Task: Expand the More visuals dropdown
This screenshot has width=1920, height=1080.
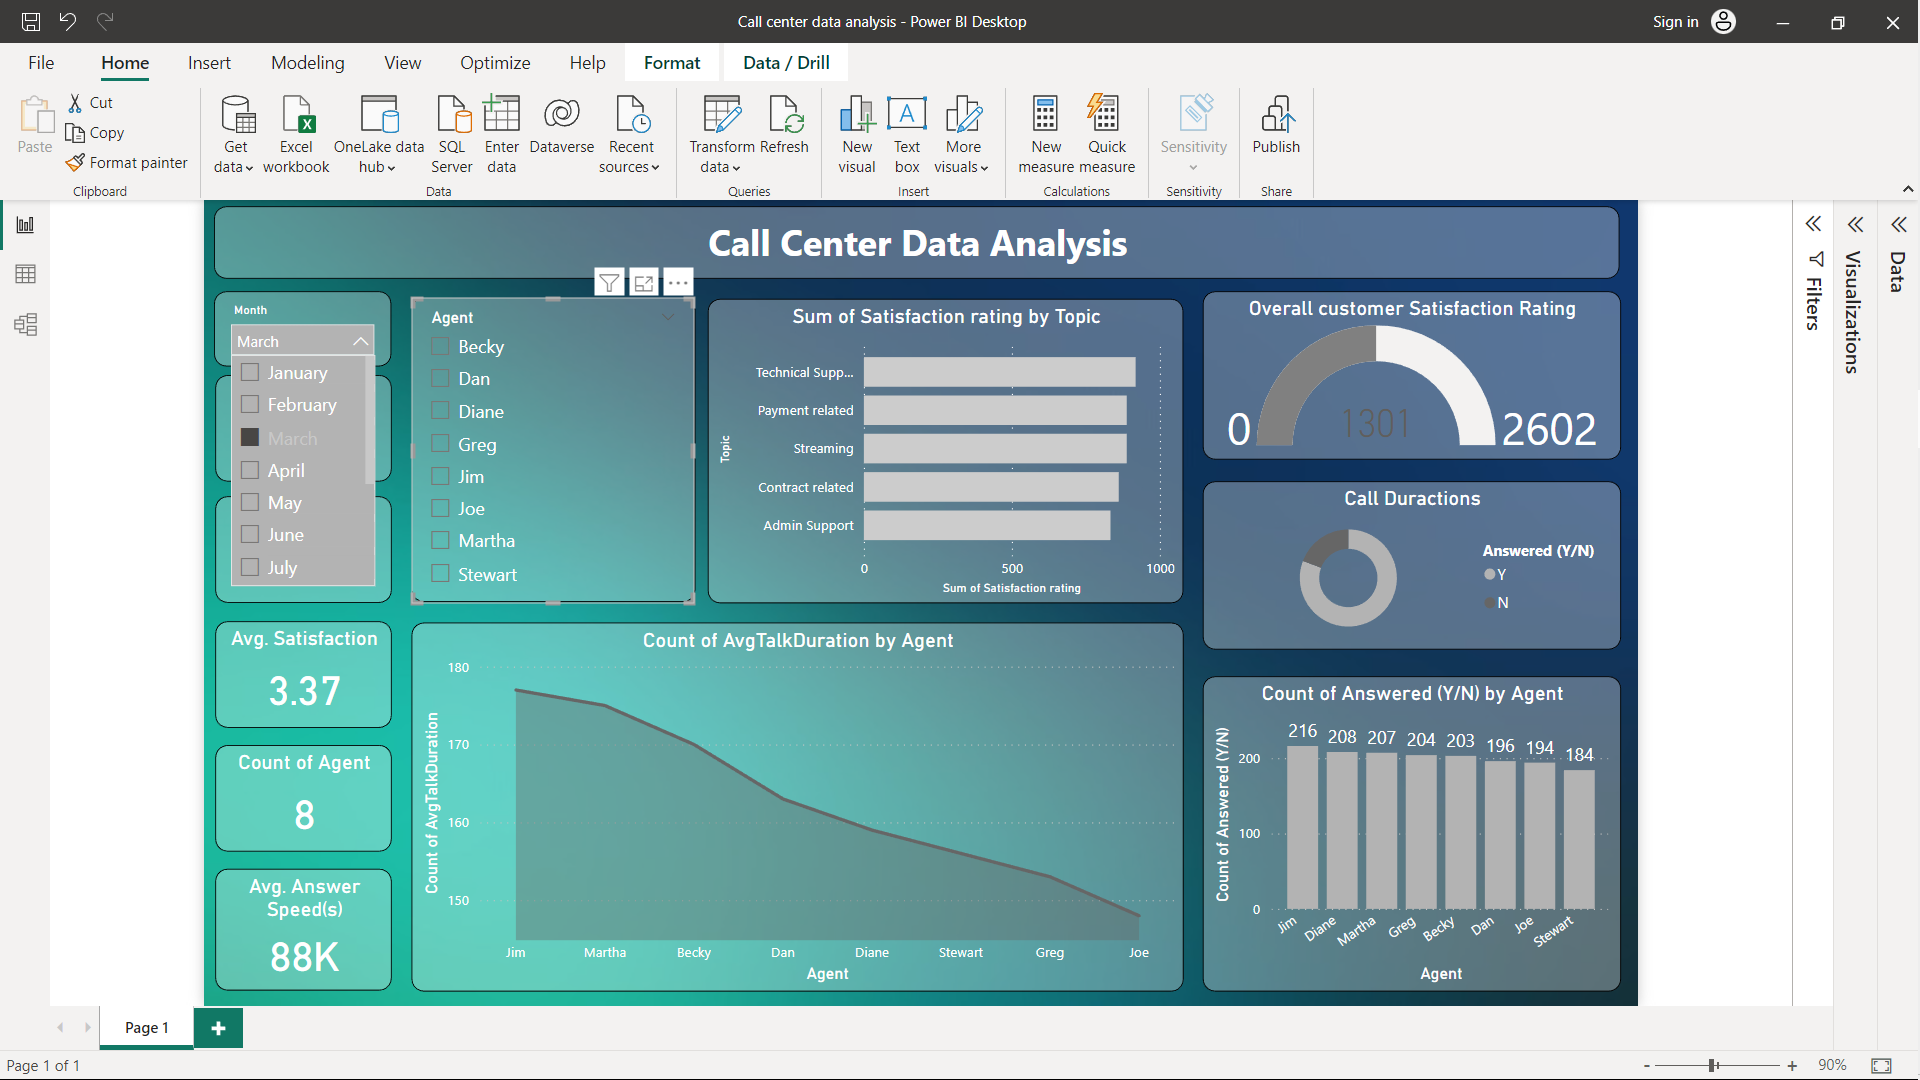Action: click(x=961, y=135)
